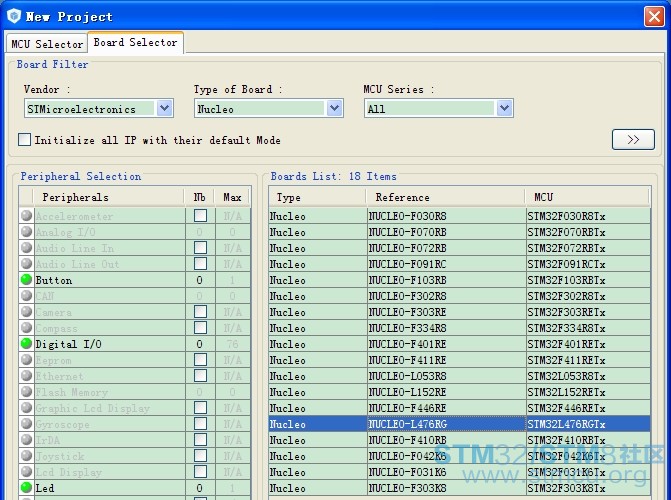The height and width of the screenshot is (500, 671).
Task: Click the gray status dot beside Audio Line Out
Action: pos(27,263)
